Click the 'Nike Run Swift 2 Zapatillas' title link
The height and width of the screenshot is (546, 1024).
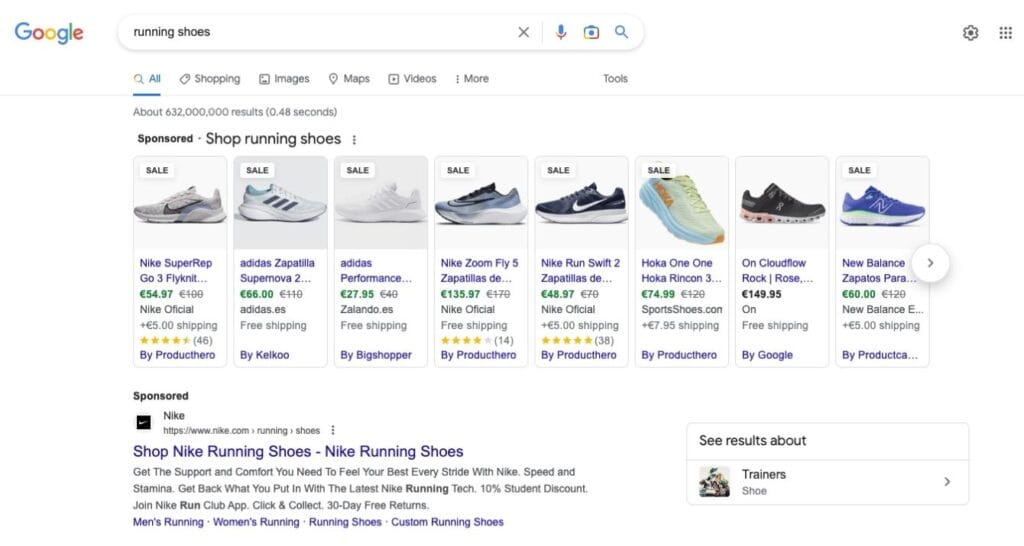click(x=580, y=270)
